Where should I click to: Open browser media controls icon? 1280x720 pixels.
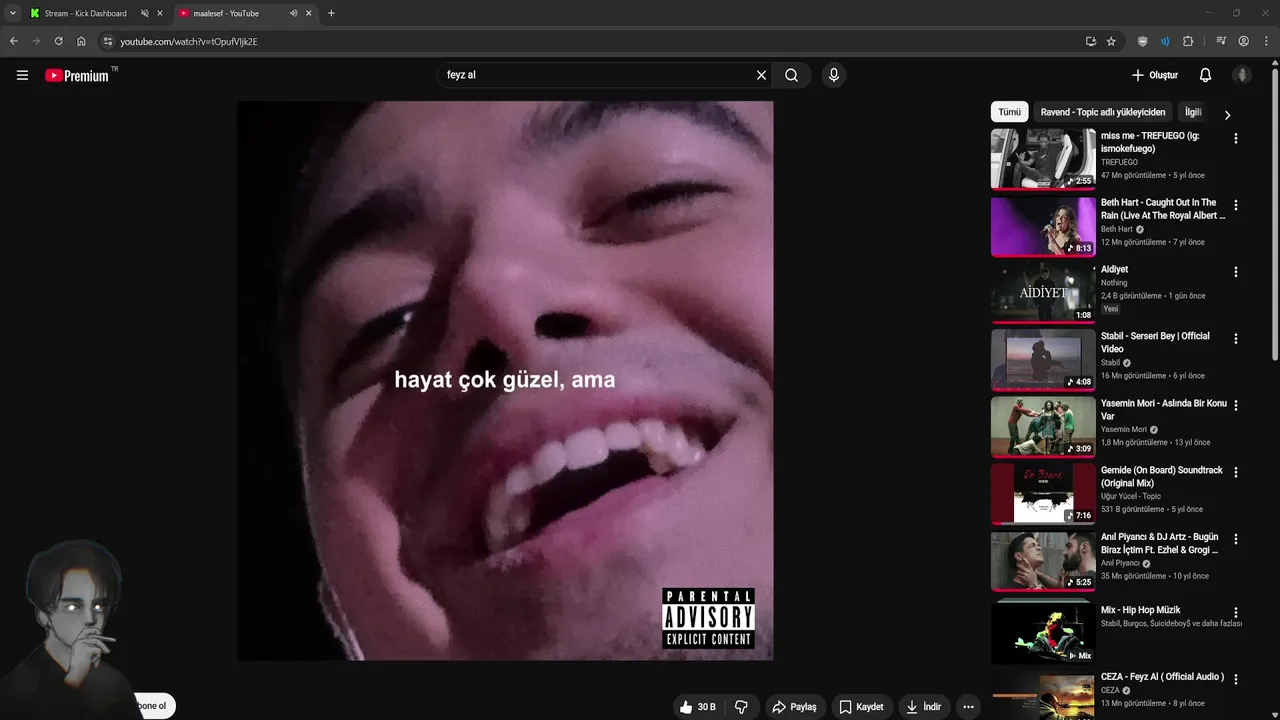1221,41
